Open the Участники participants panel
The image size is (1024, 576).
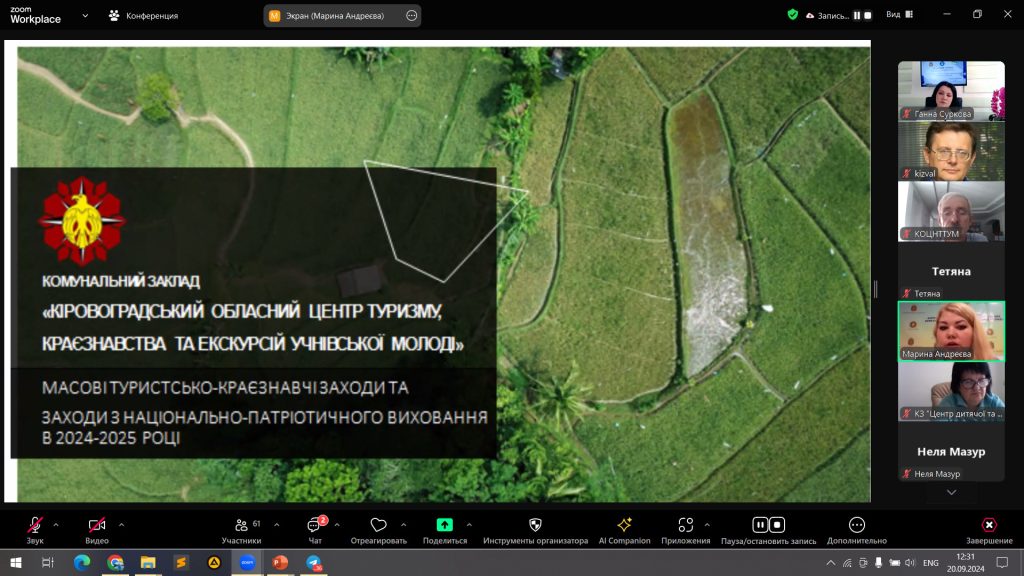(241, 525)
